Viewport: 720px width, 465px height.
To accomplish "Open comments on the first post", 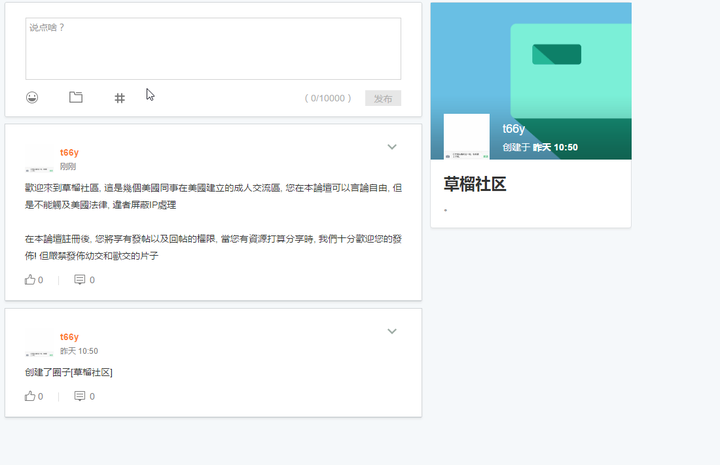I will pyautogui.click(x=84, y=280).
